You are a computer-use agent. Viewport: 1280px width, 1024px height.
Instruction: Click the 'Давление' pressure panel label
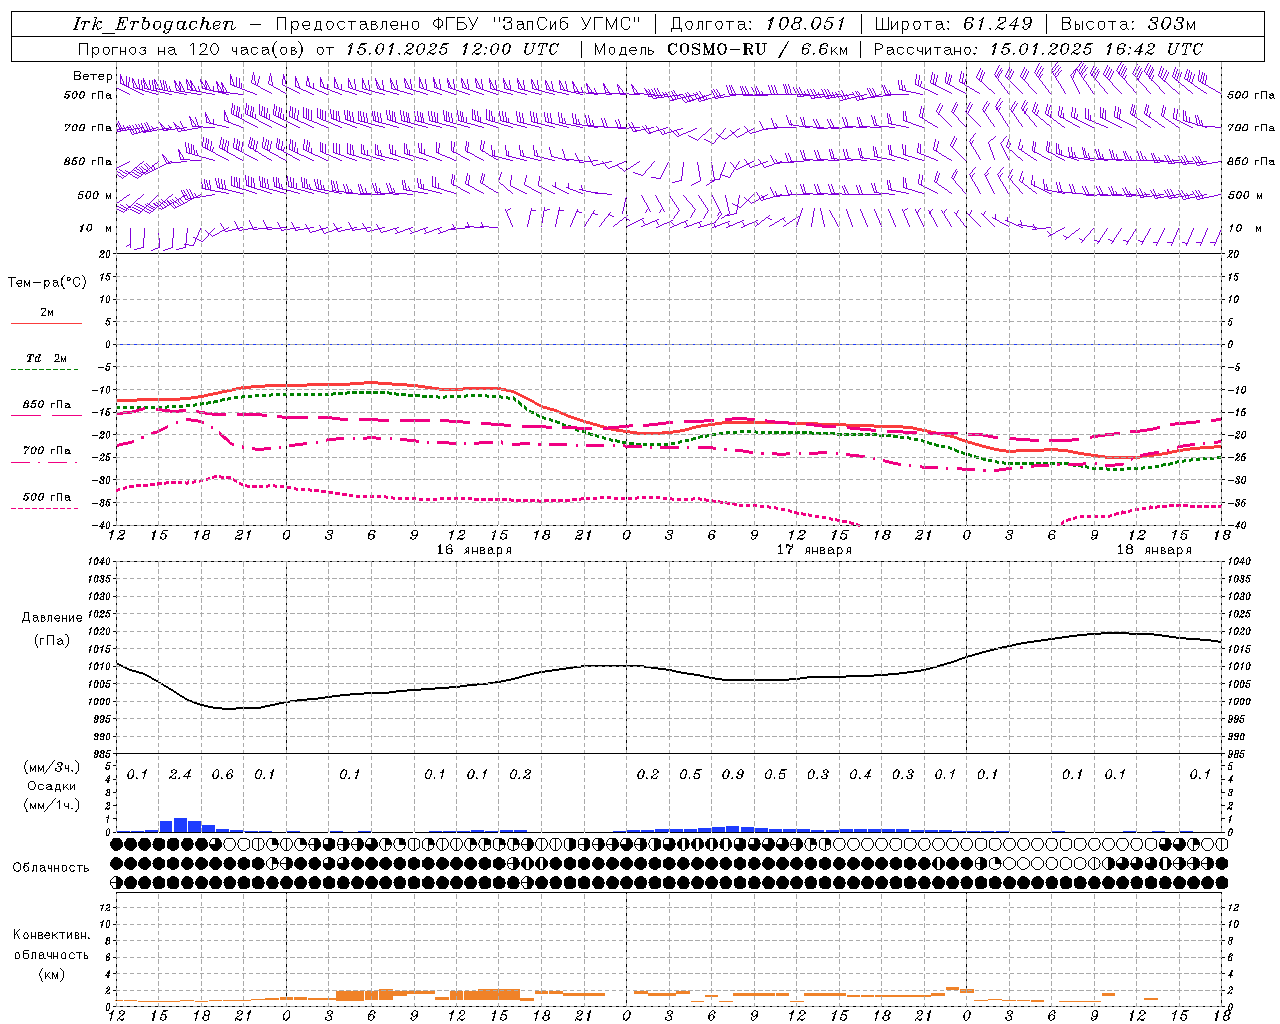tap(52, 618)
